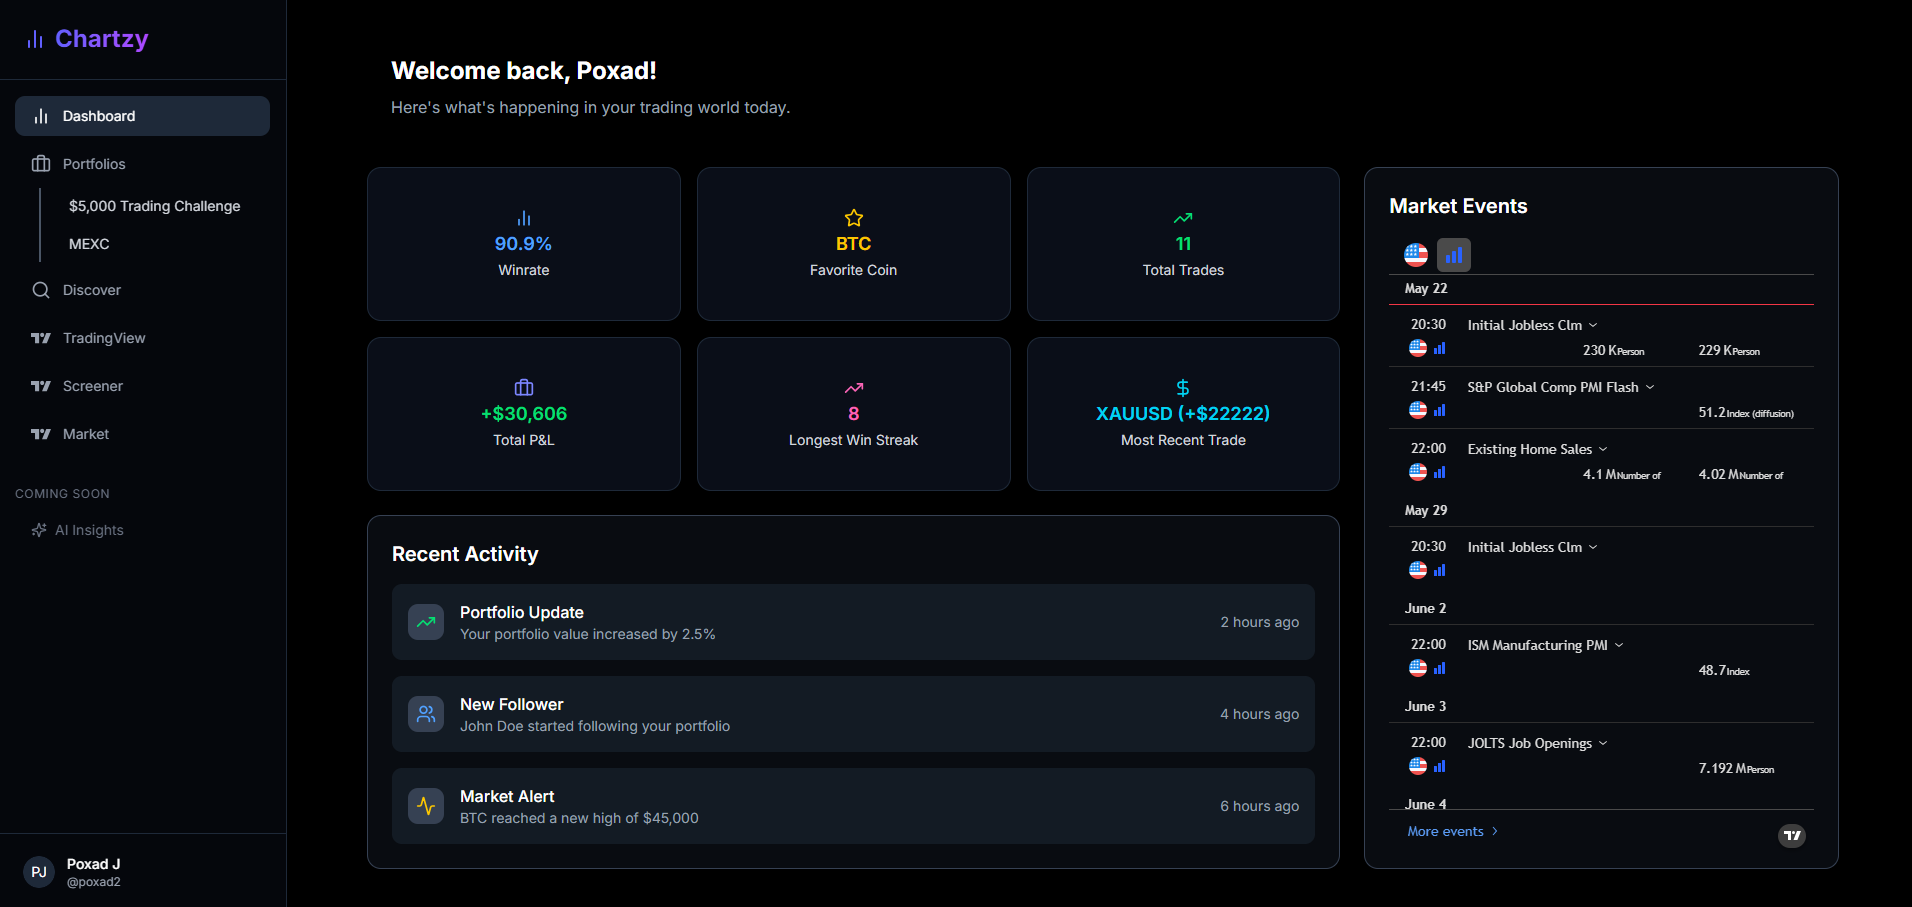Go to the Discover page
This screenshot has height=907, width=1912.
click(142, 290)
